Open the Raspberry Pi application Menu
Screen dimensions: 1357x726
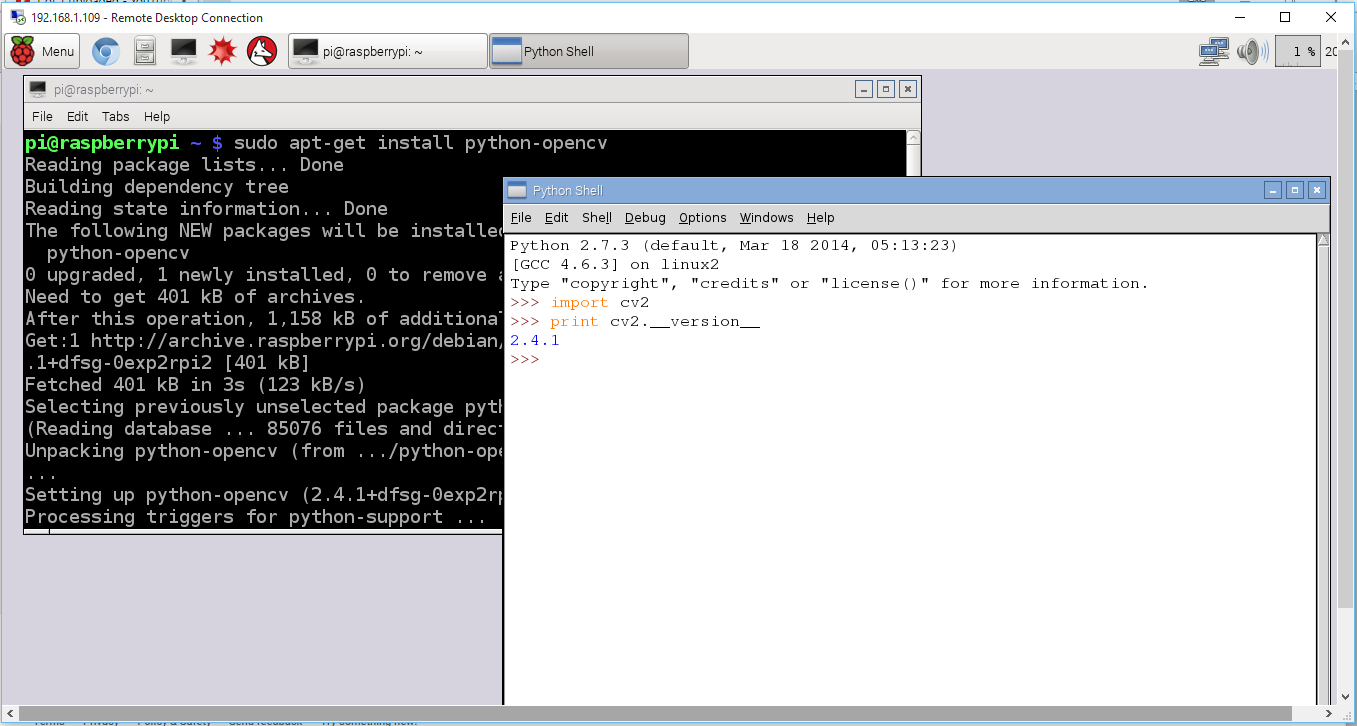click(x=41, y=51)
